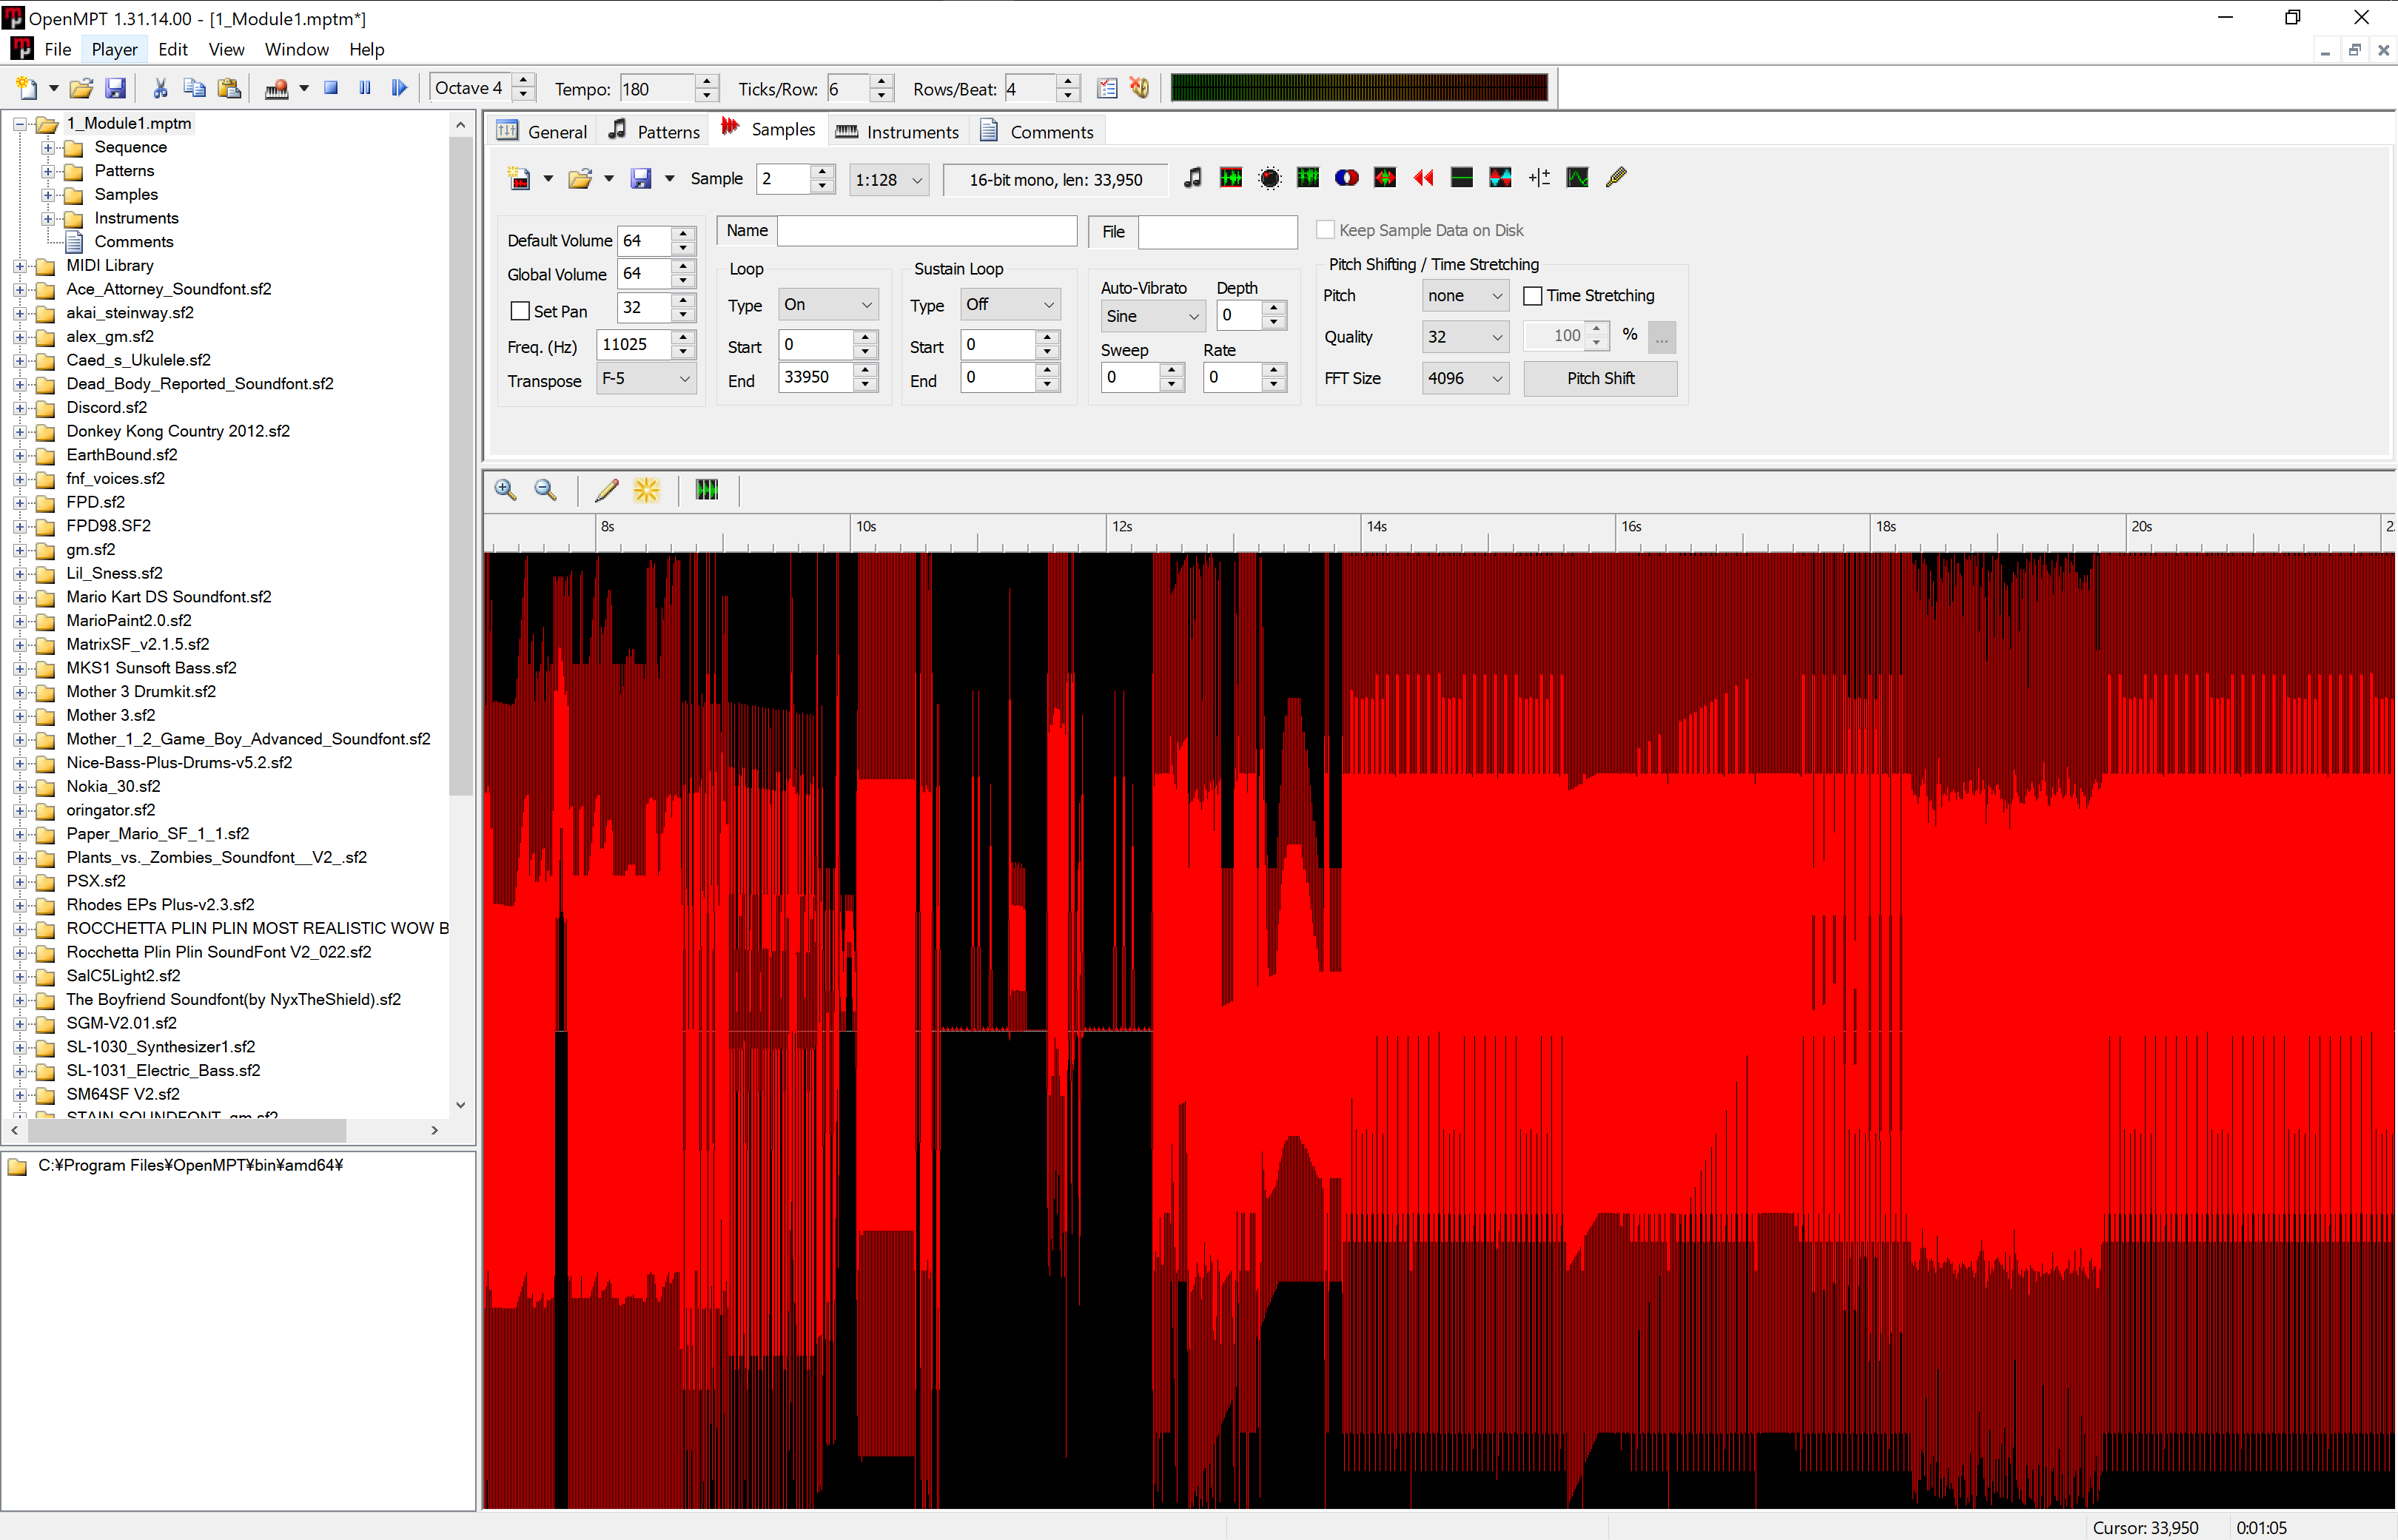The image size is (2398, 1540).
Task: Check Keep Sample Data on Disk
Action: [1326, 230]
